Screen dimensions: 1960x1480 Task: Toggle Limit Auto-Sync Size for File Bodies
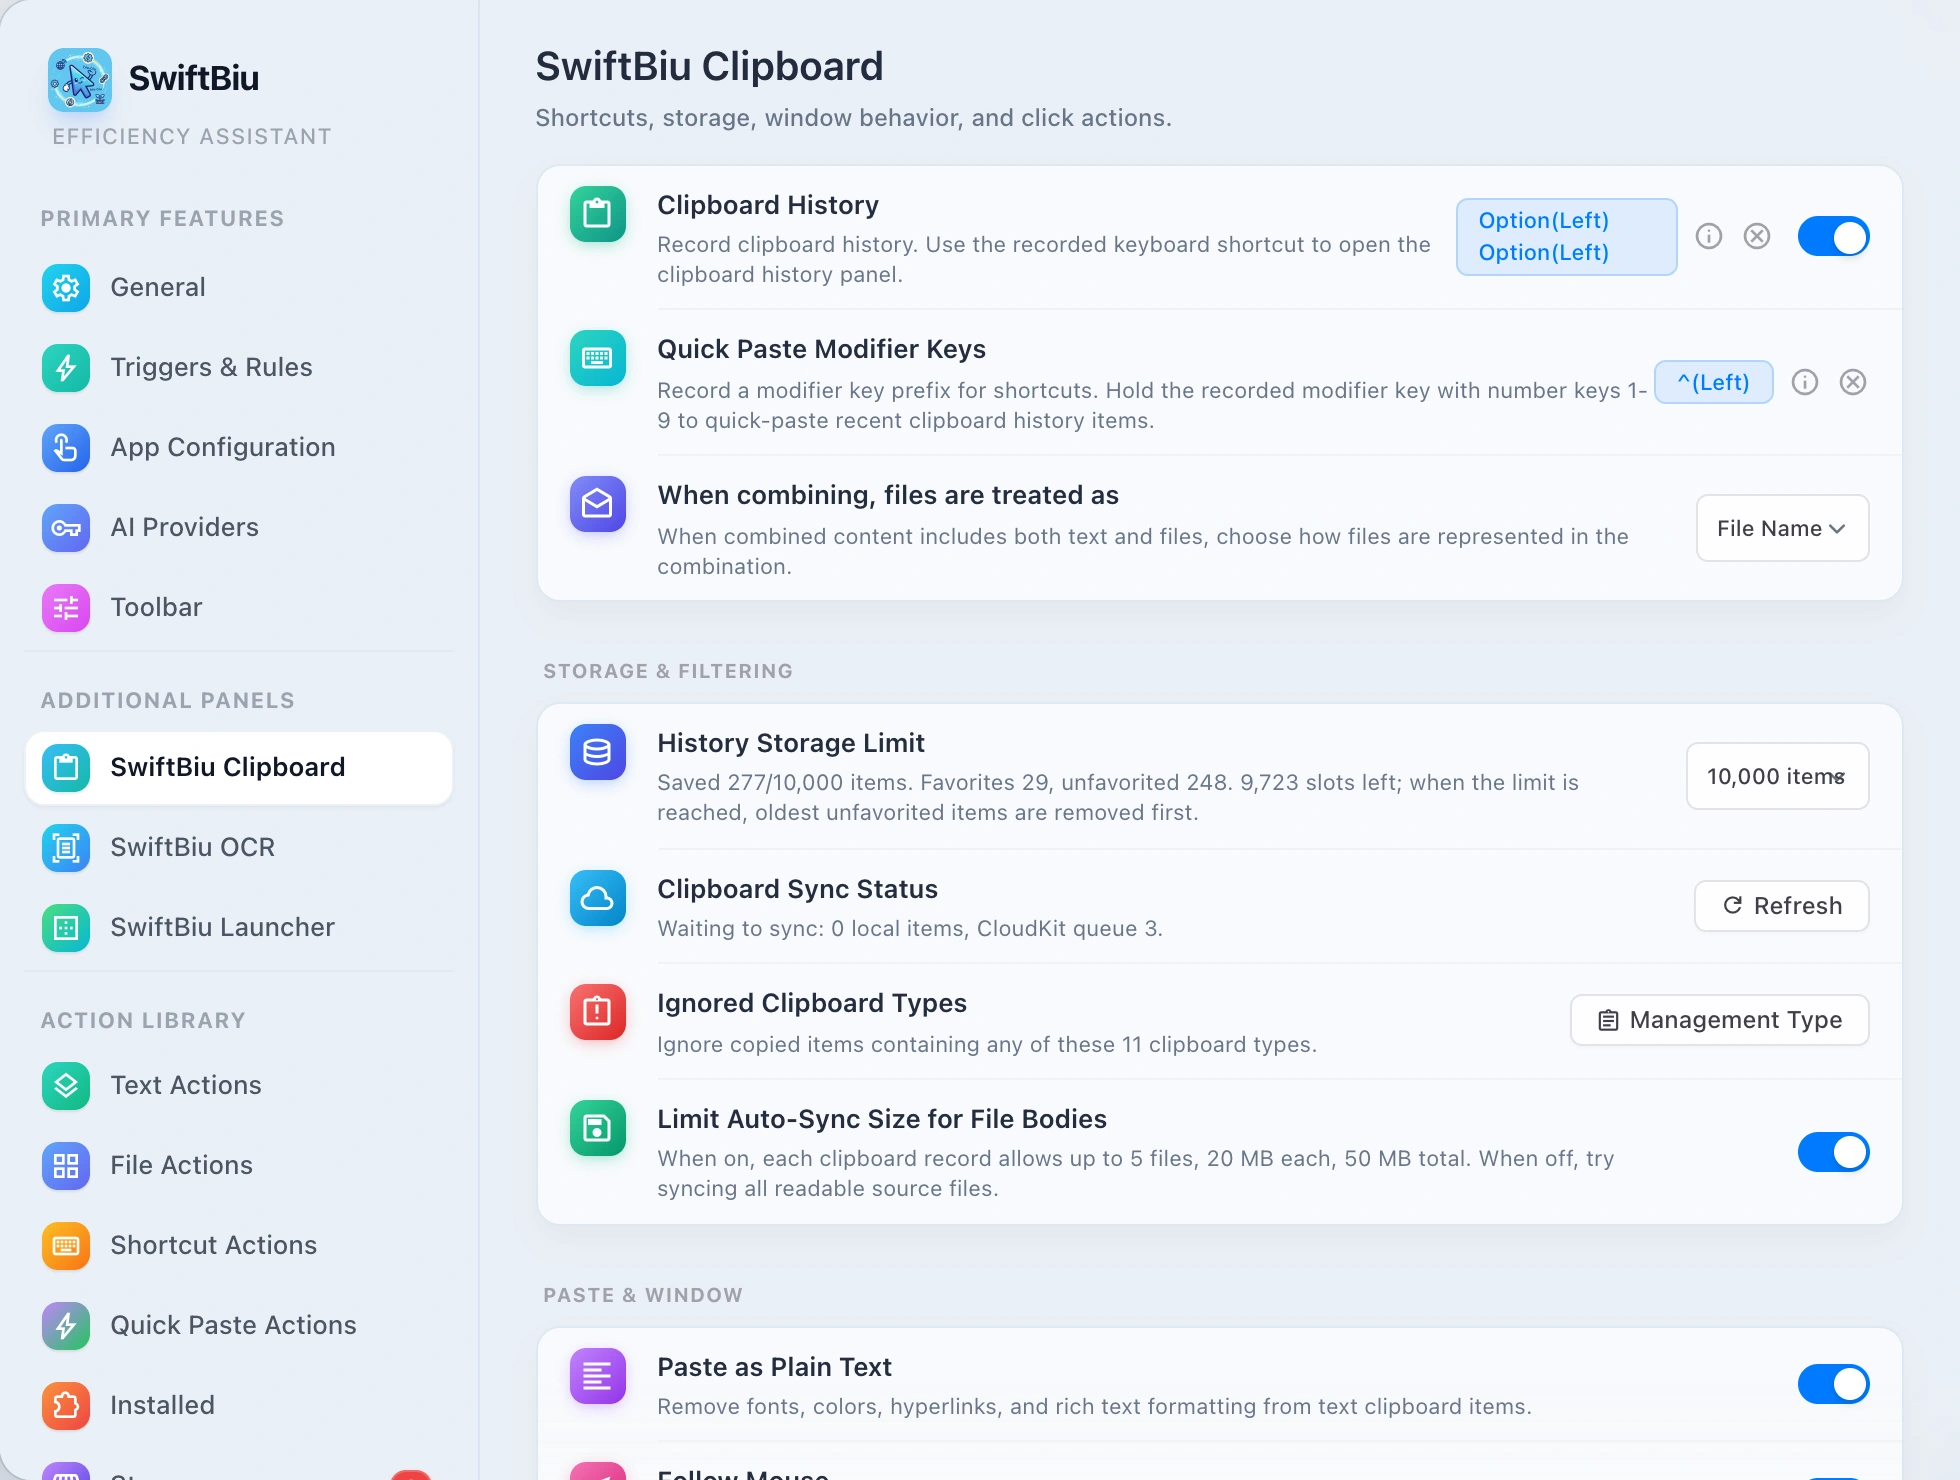pos(1834,1152)
